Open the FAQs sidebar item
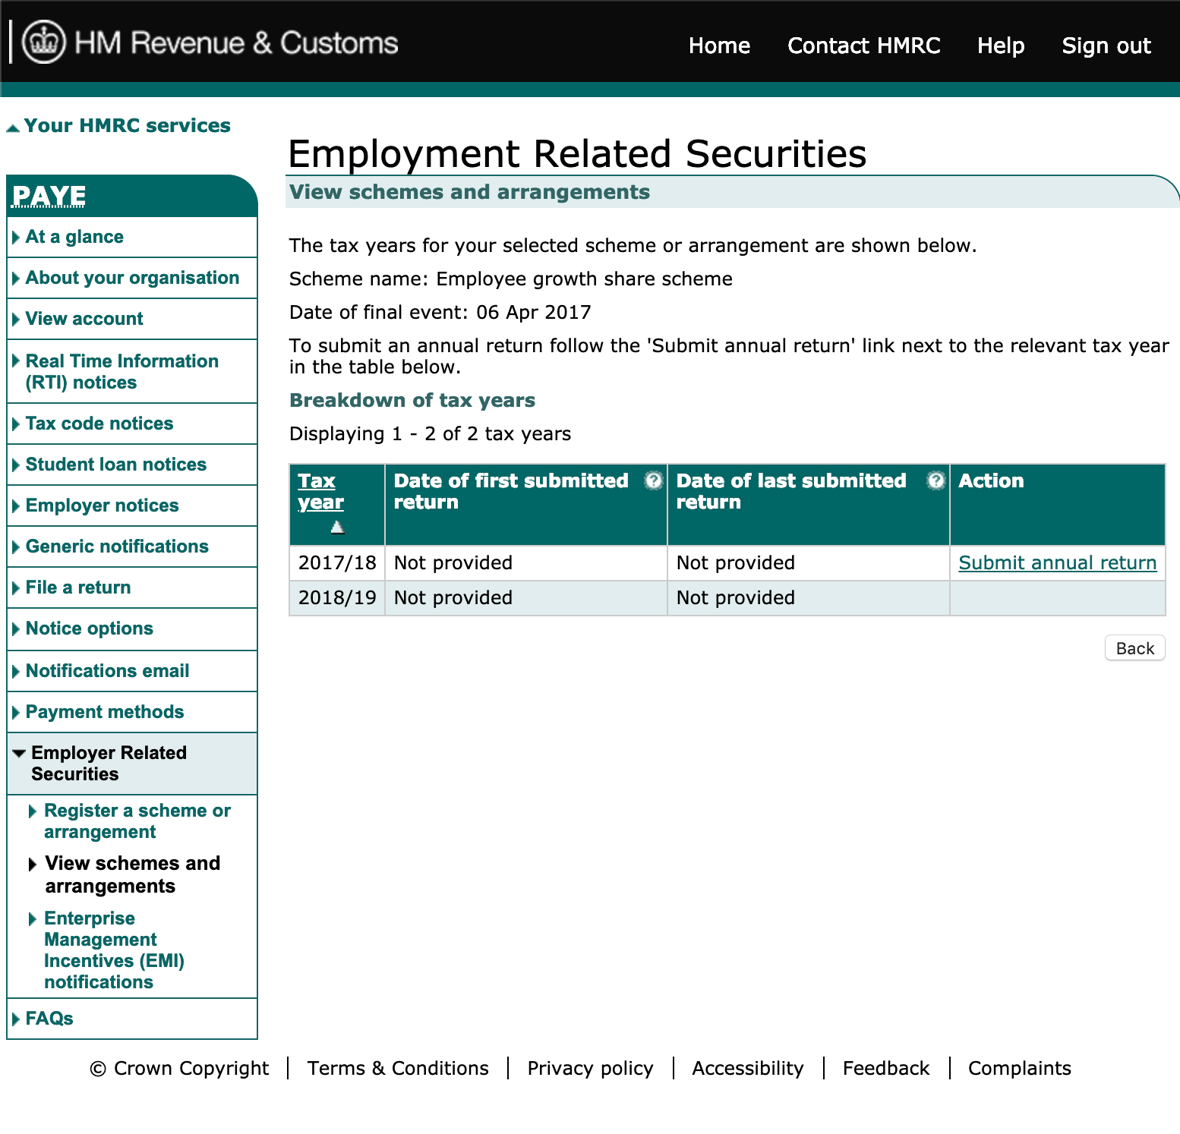The width and height of the screenshot is (1180, 1134). click(x=49, y=1019)
